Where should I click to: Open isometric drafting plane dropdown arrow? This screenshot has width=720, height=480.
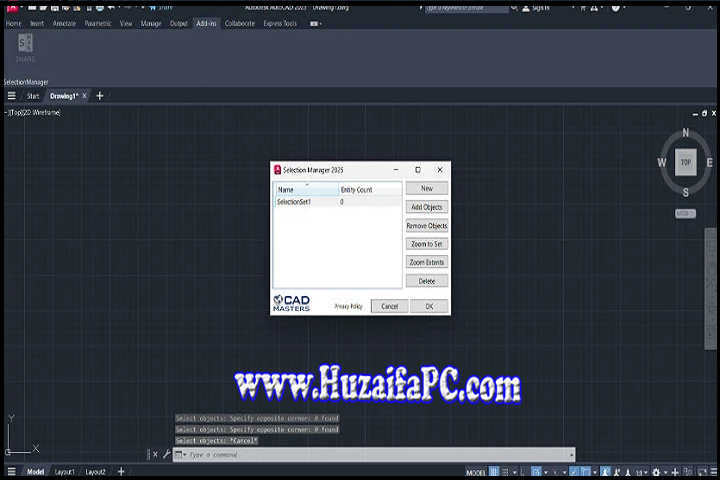[x=564, y=472]
